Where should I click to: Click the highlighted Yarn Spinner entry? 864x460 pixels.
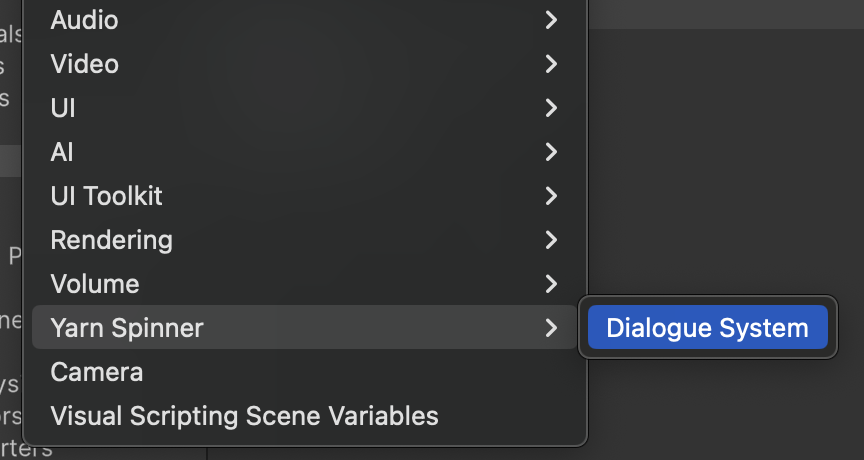127,328
